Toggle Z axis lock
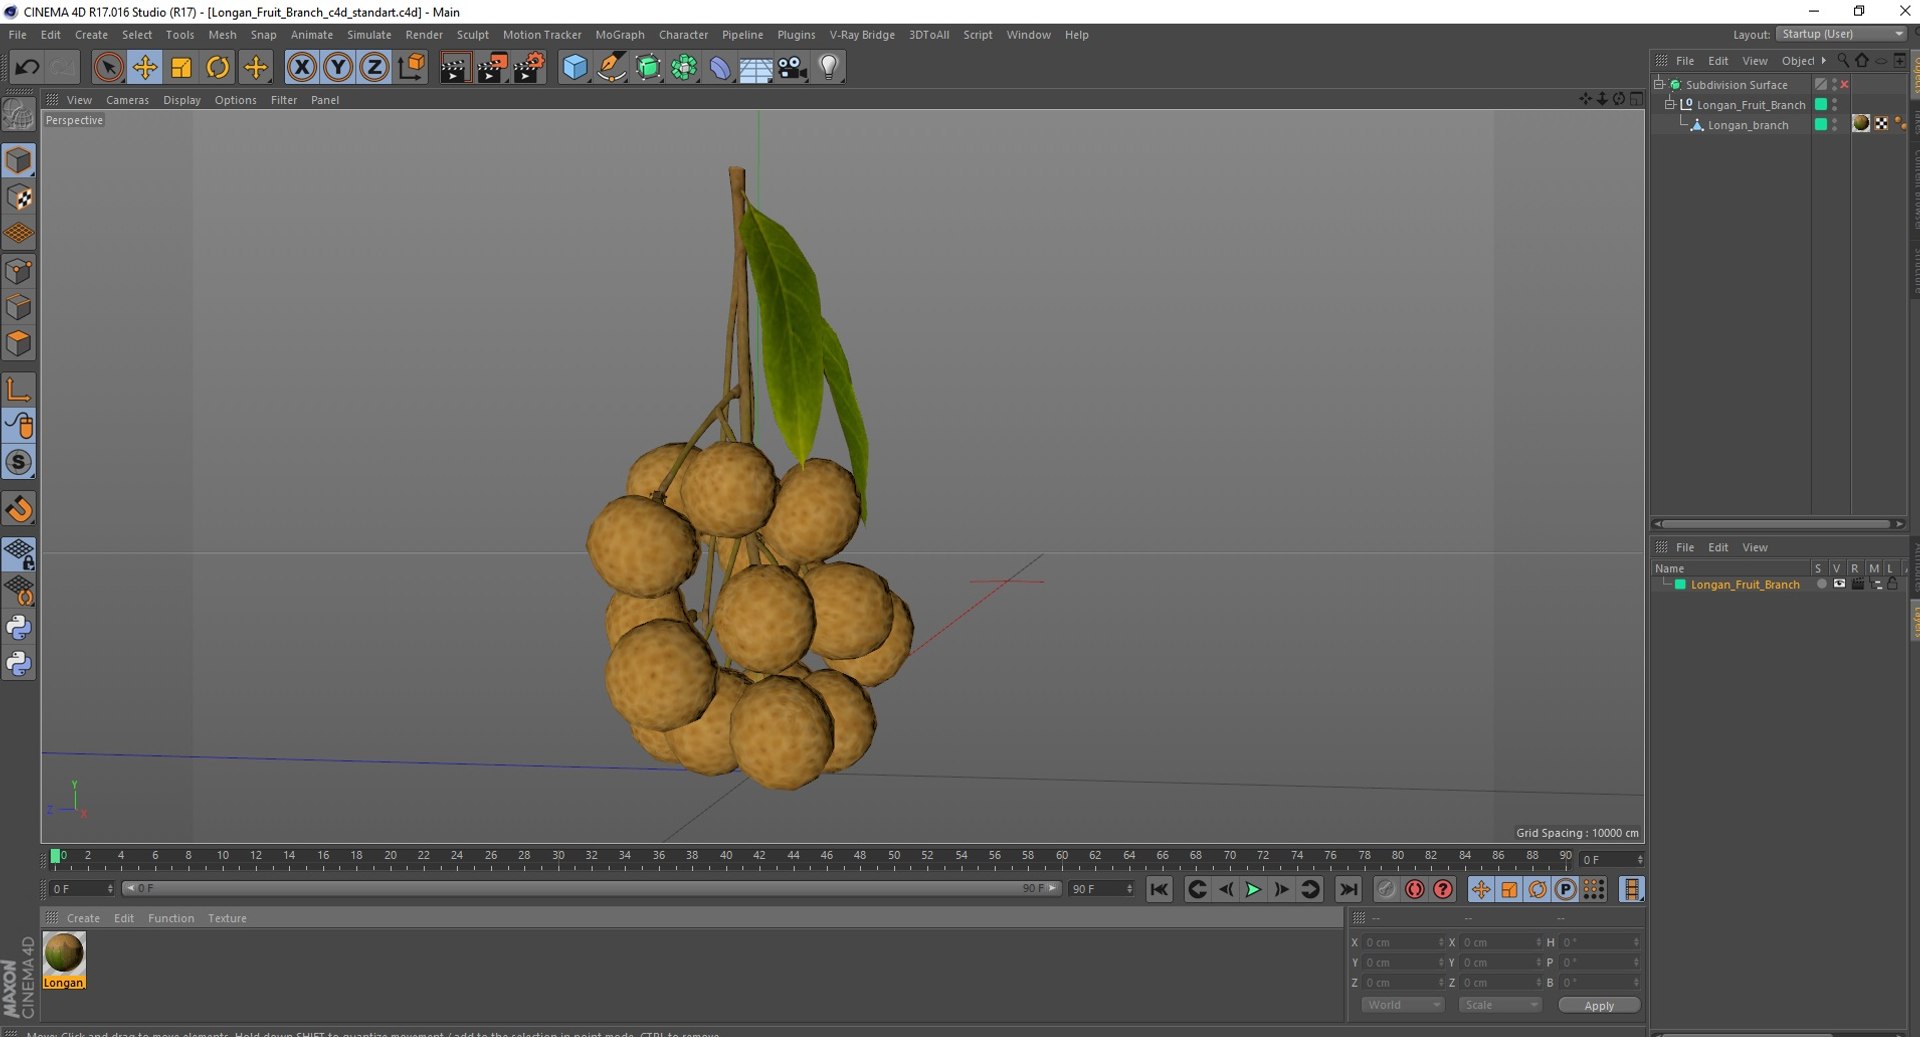 click(374, 68)
